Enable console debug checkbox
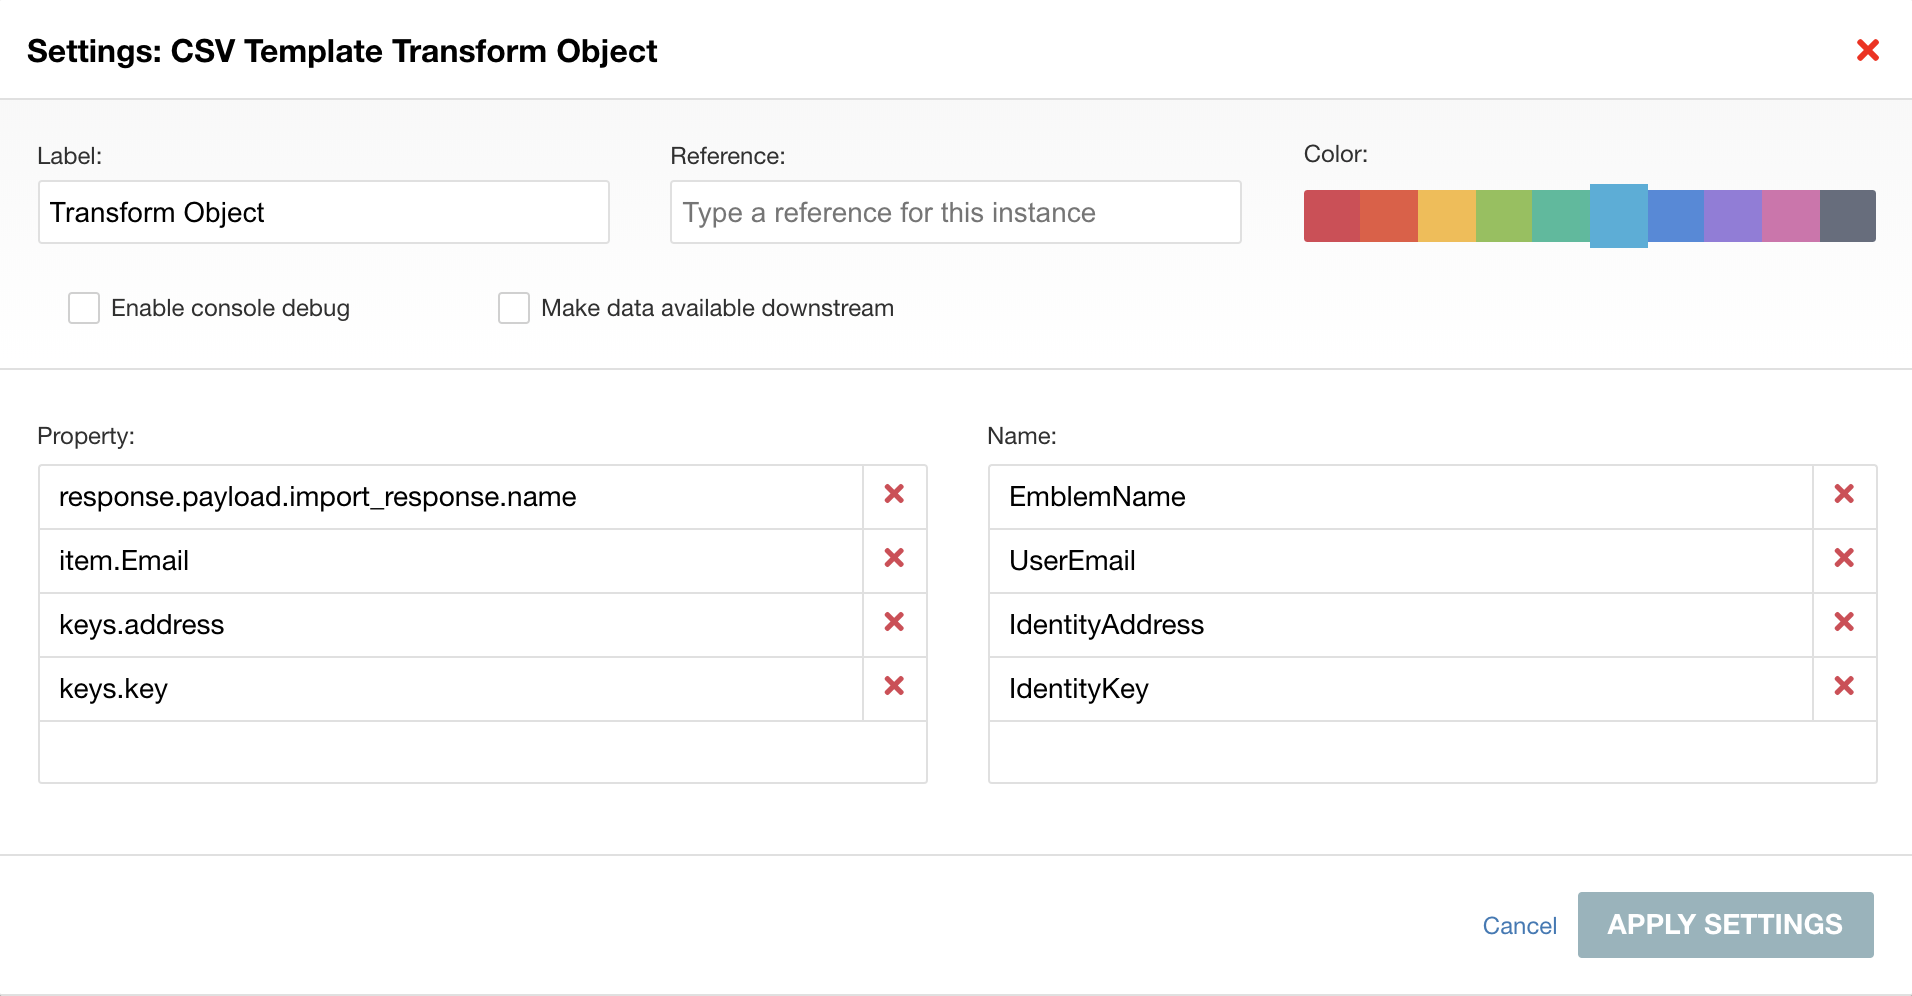1912x996 pixels. pos(84,308)
